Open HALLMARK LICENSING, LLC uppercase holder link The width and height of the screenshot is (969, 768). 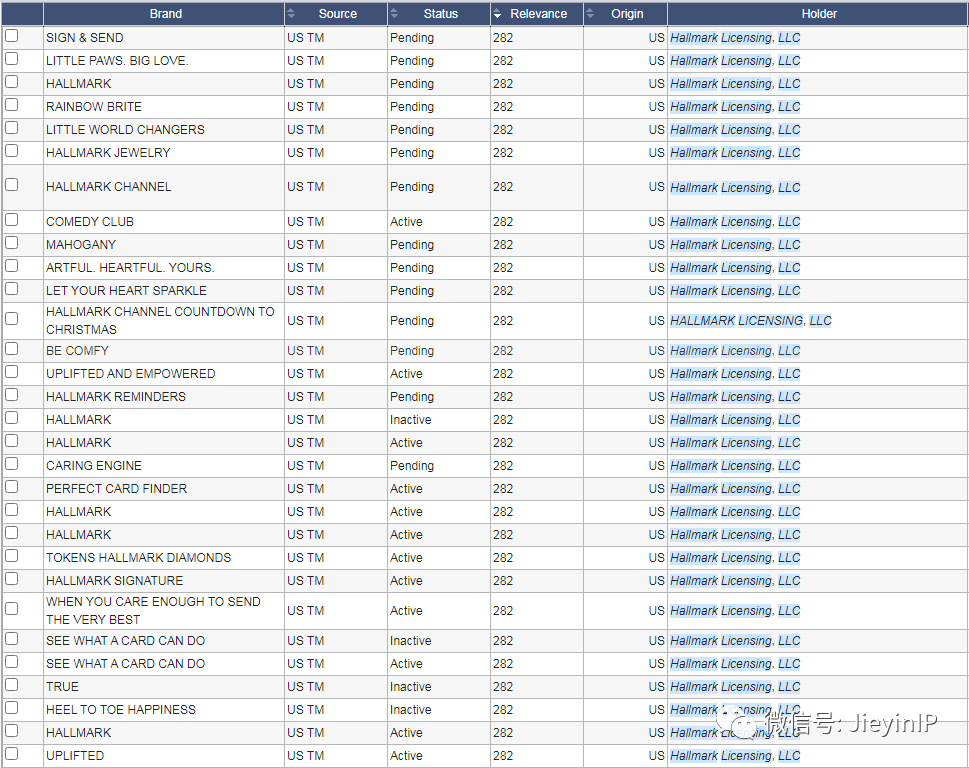click(751, 321)
